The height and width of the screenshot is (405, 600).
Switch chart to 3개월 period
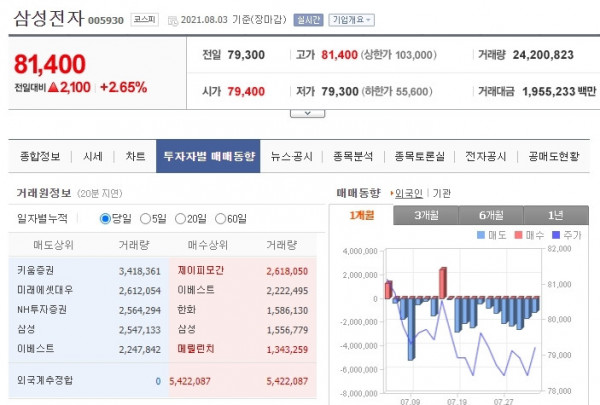pyautogui.click(x=426, y=215)
